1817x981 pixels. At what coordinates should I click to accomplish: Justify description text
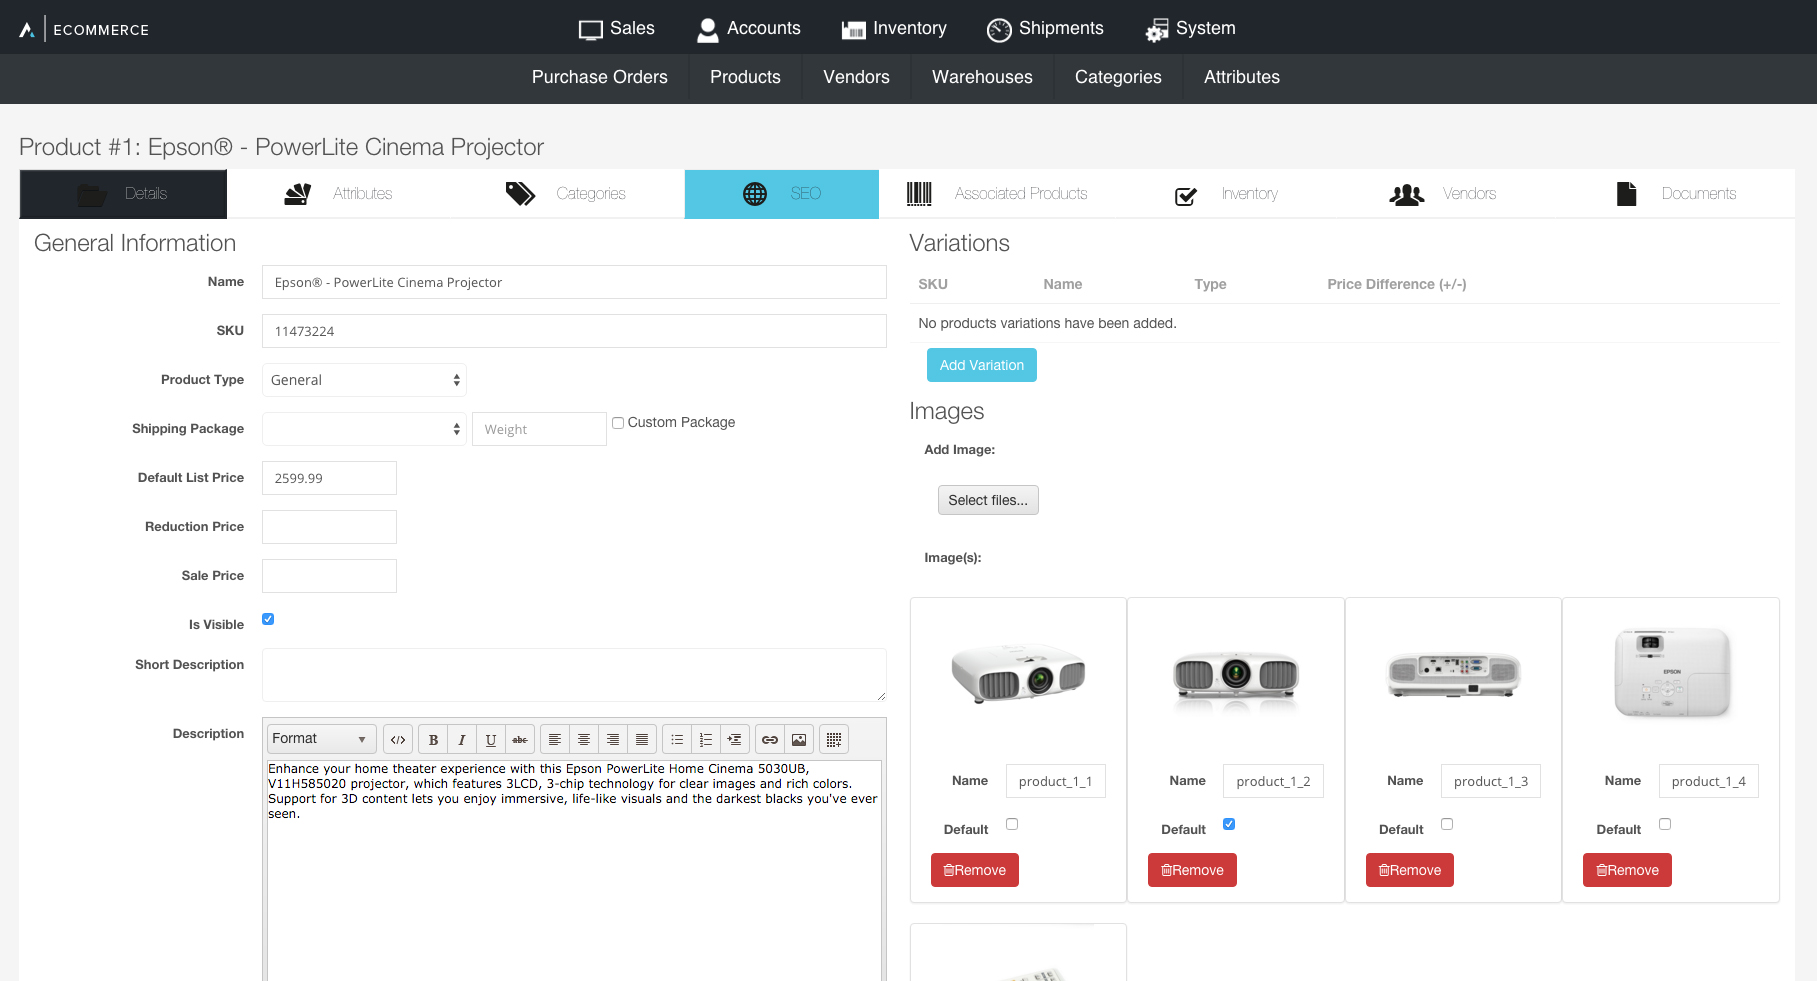tap(642, 740)
